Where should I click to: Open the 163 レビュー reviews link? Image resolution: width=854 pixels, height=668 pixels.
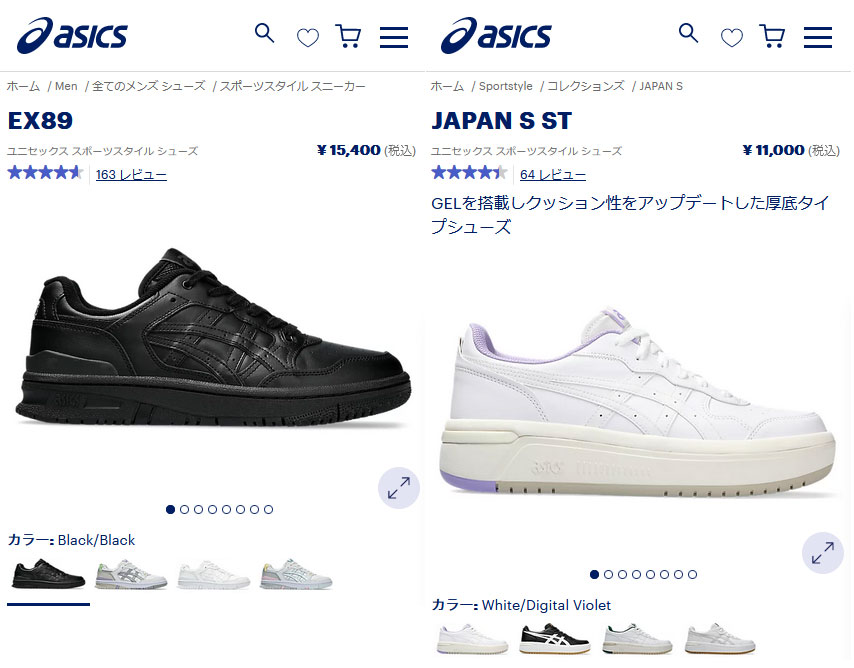(x=131, y=174)
